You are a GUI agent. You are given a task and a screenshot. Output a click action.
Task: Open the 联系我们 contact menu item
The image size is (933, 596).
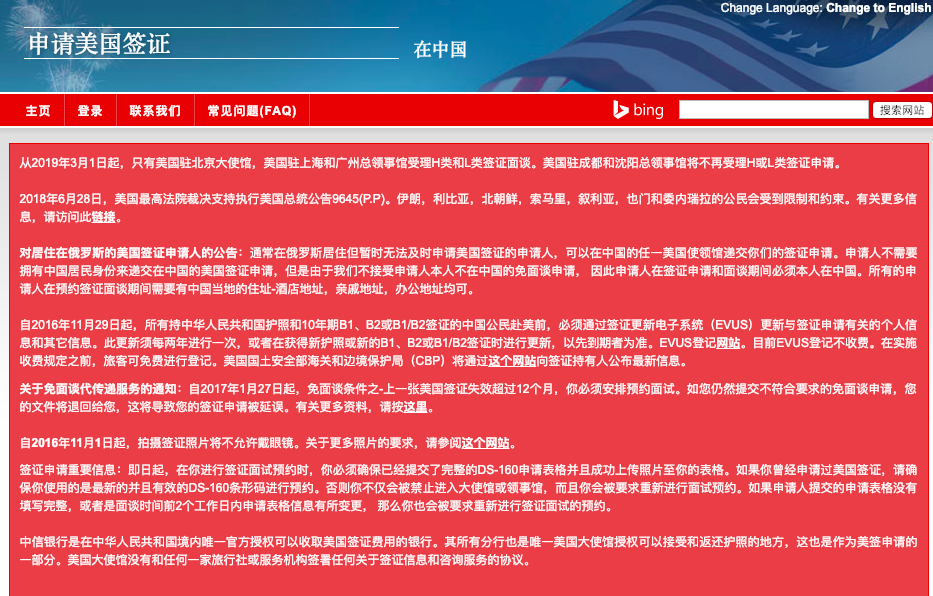[155, 111]
